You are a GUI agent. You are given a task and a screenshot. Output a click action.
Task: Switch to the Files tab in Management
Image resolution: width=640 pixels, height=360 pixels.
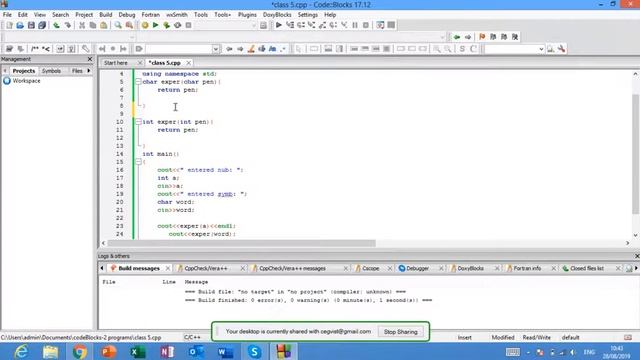coord(77,71)
